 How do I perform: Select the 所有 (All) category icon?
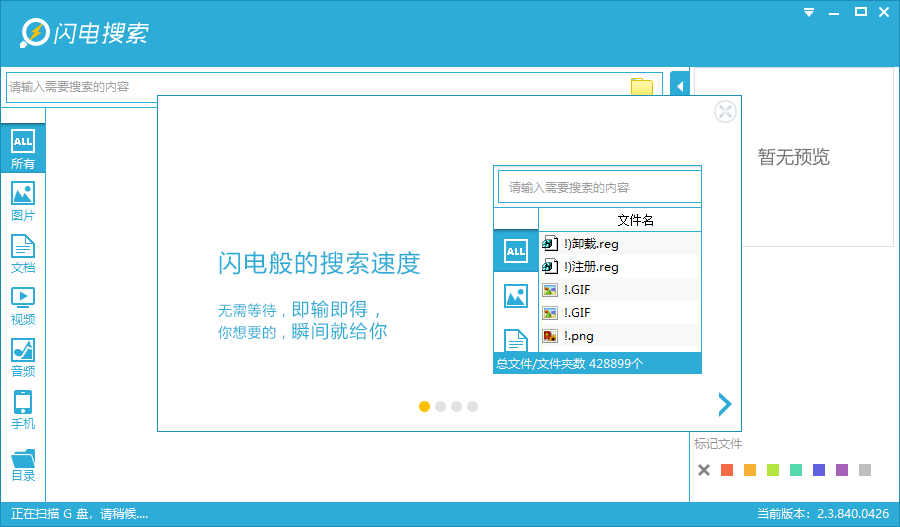(x=23, y=148)
